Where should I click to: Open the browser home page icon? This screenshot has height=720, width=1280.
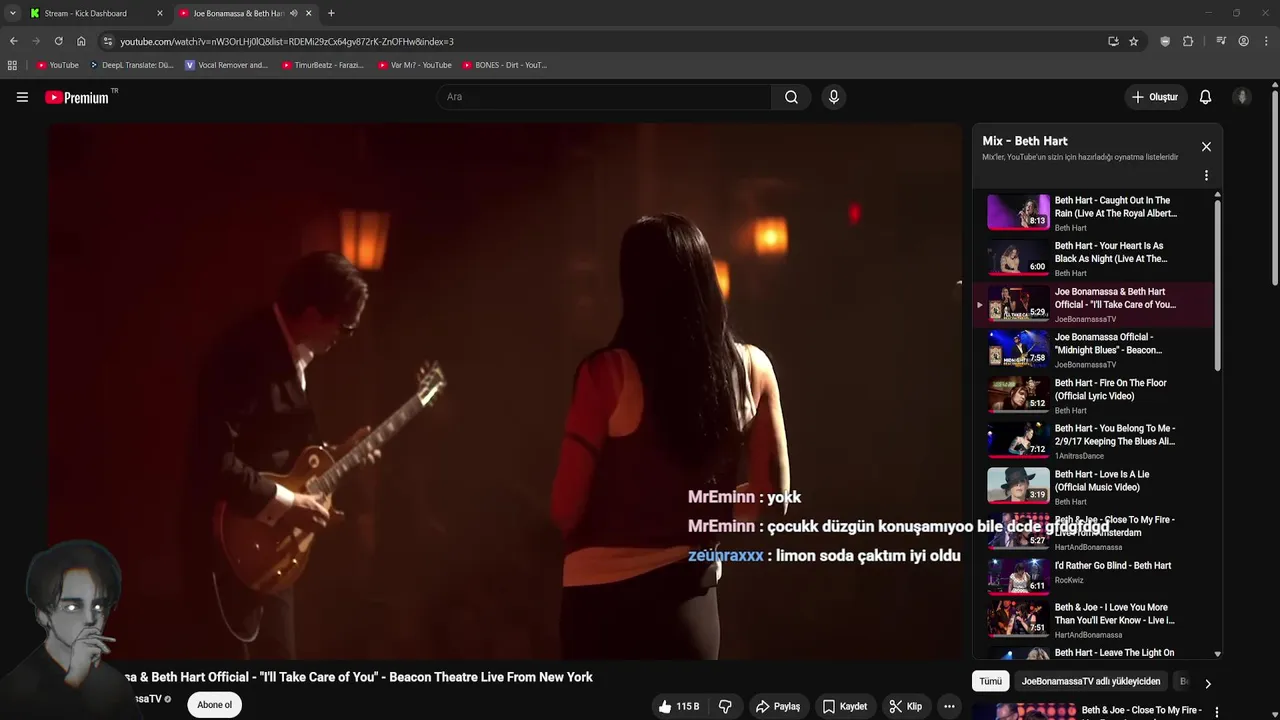pos(81,41)
